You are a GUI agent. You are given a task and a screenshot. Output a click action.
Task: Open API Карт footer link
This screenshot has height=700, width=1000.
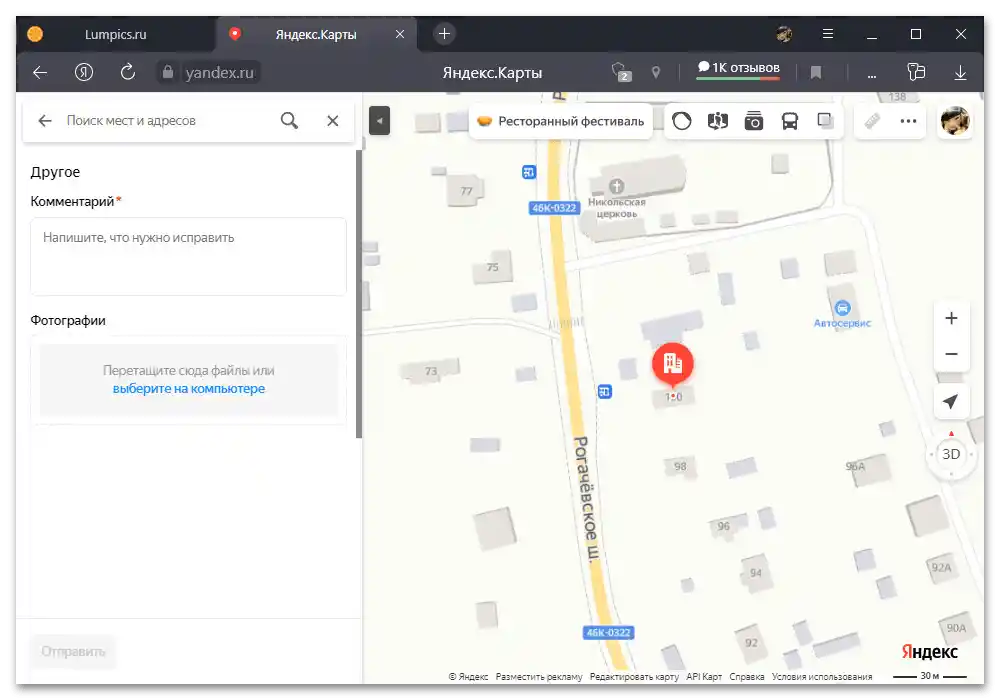(x=704, y=676)
